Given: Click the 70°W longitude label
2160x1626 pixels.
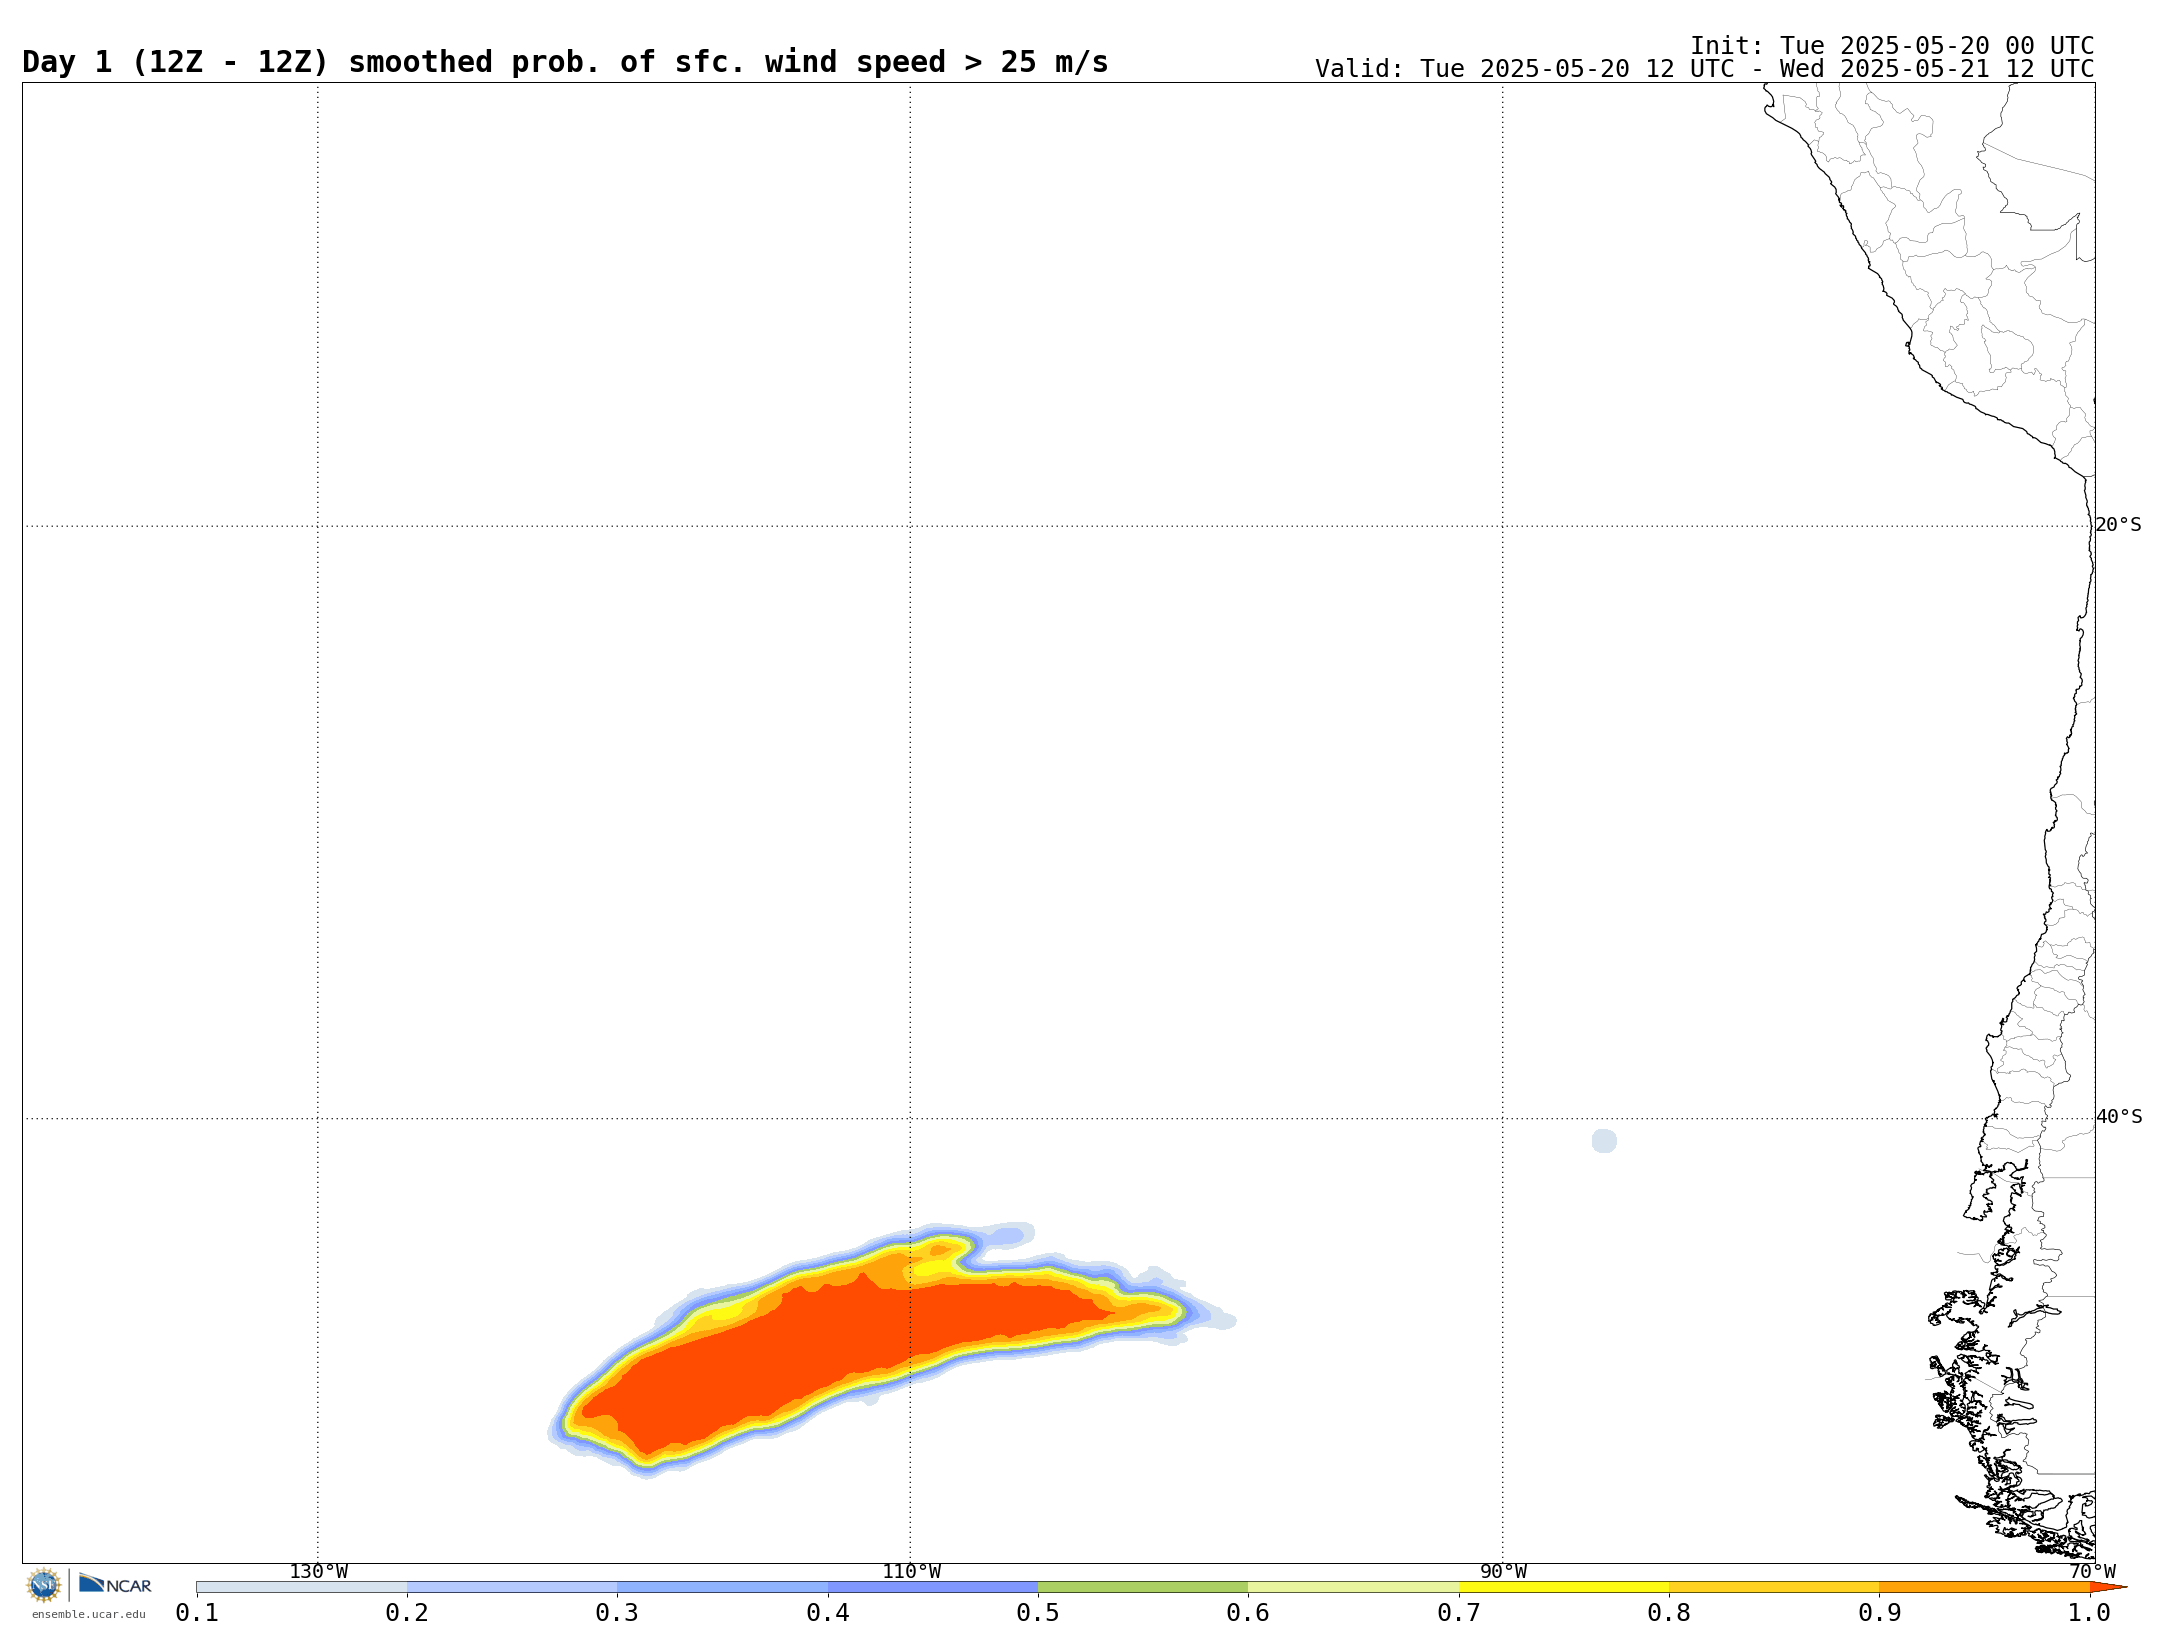Looking at the screenshot, I should (2092, 1572).
